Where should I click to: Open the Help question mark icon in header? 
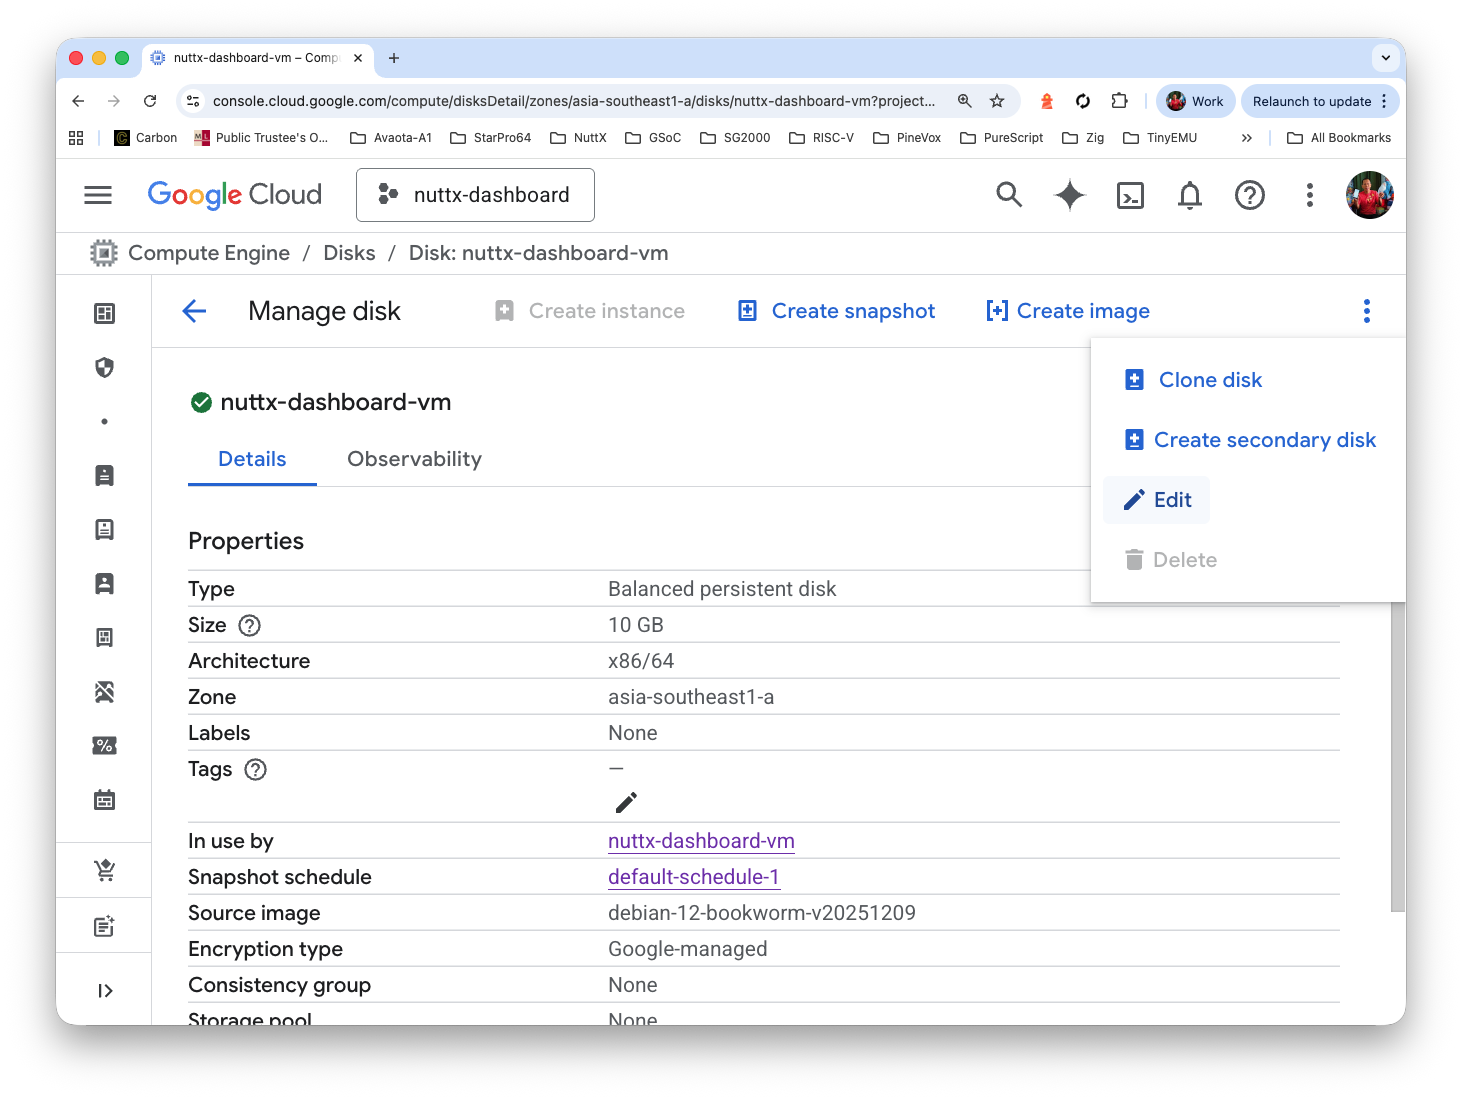pos(1249,195)
